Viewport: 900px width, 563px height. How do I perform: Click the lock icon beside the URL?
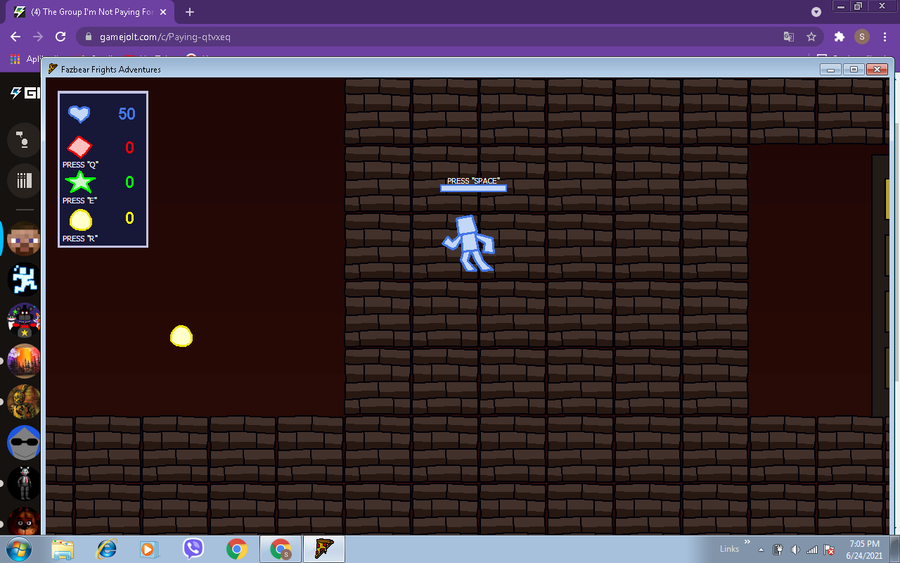click(88, 37)
